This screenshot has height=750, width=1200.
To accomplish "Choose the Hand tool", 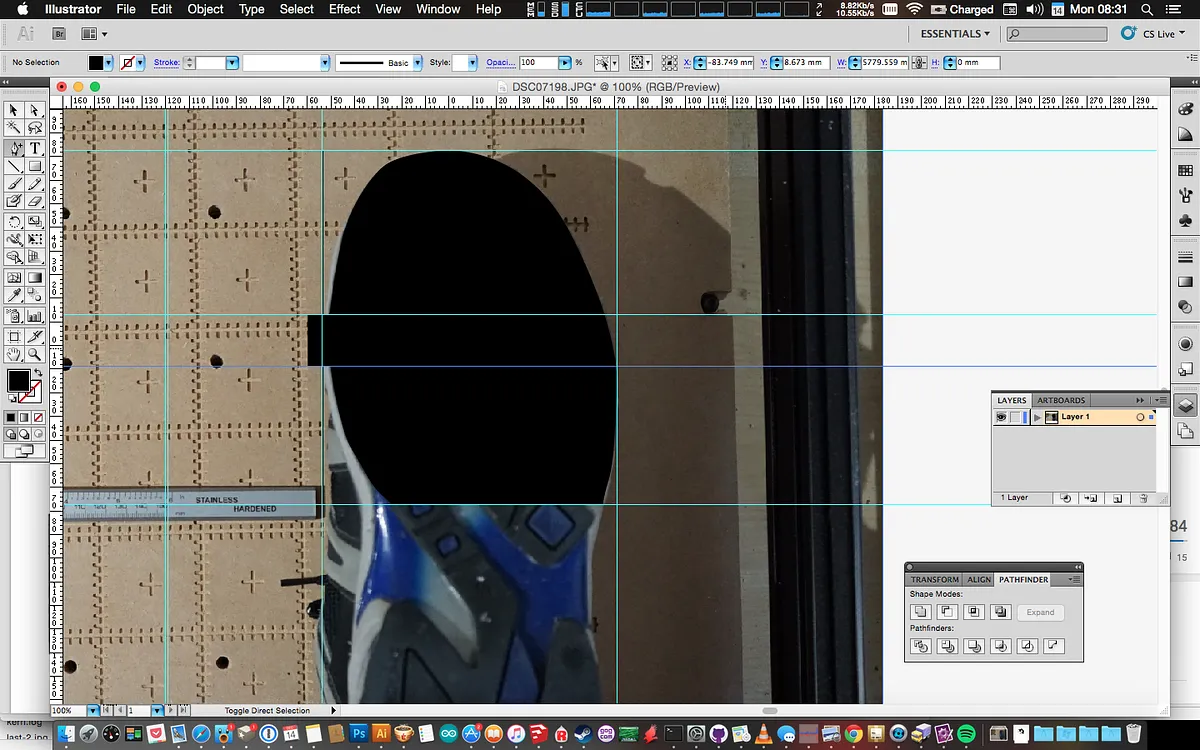I will 14,354.
